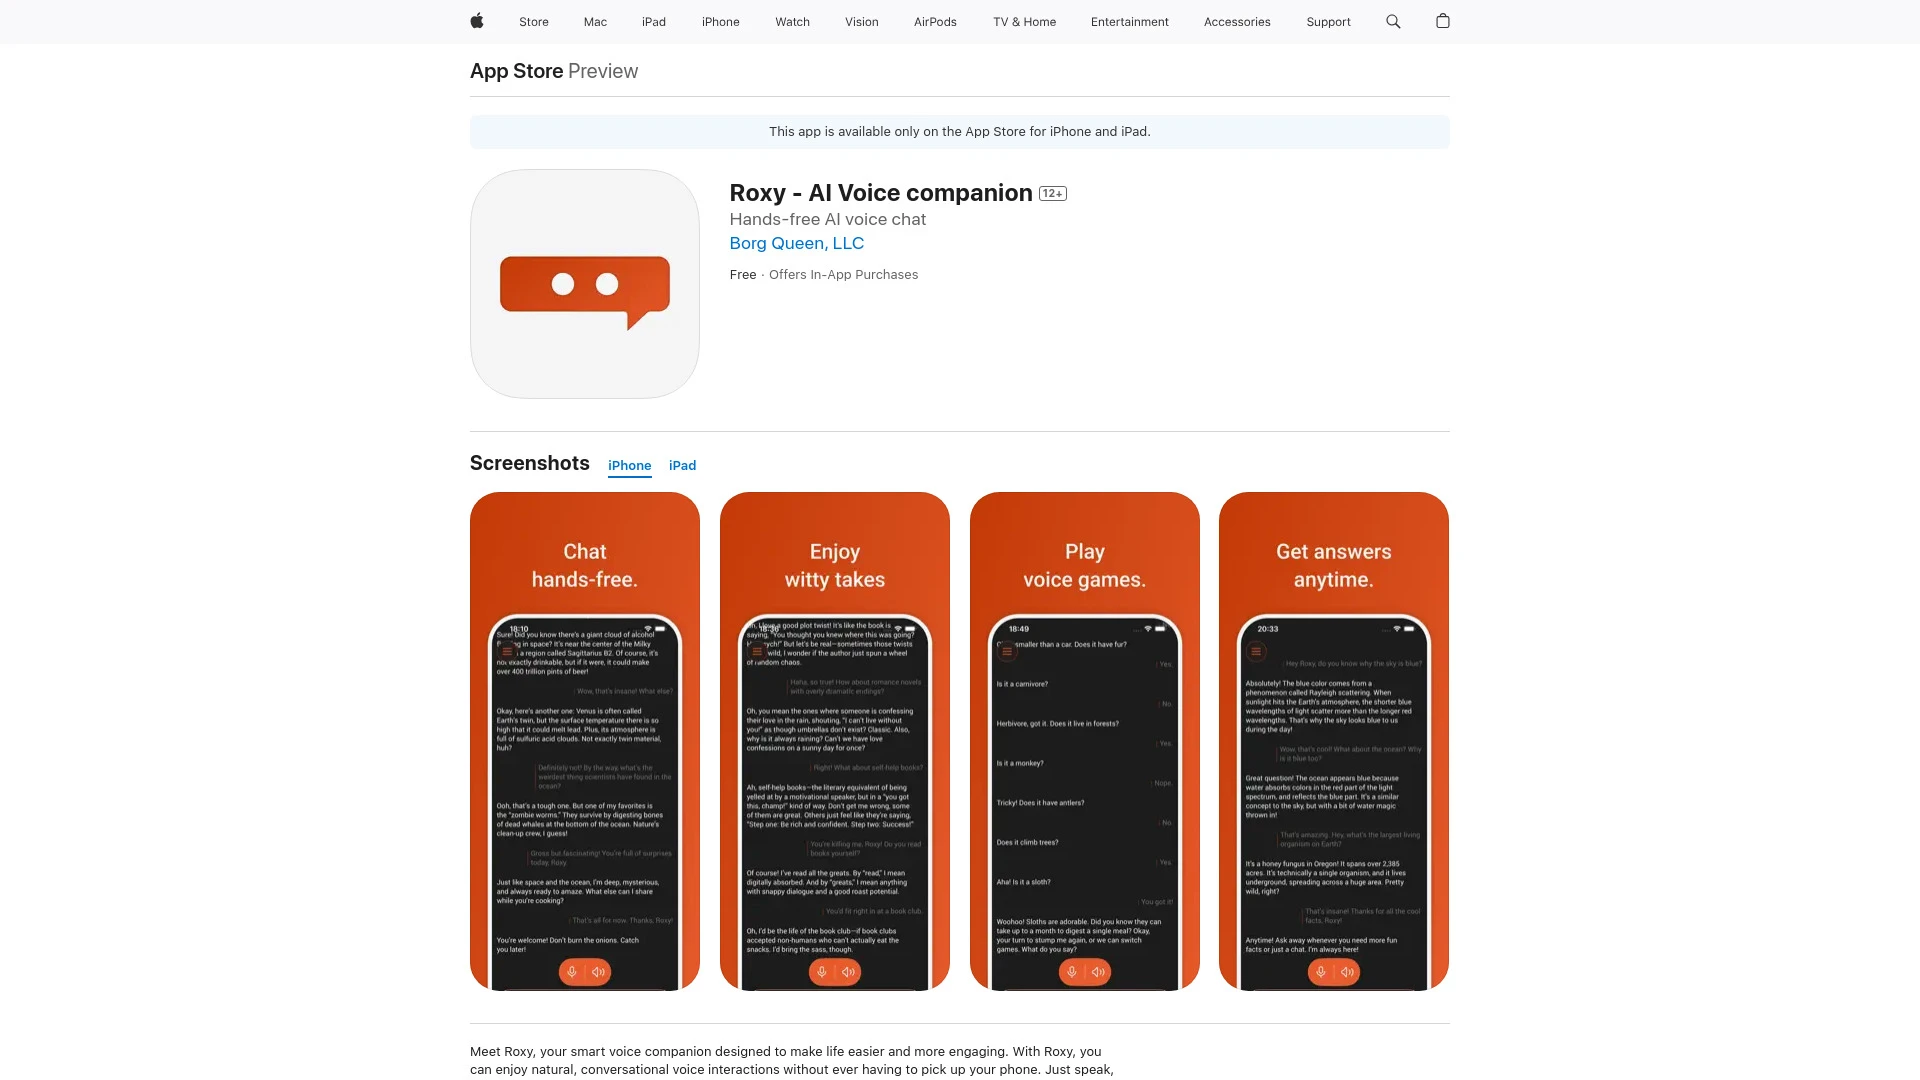Click the Roxy app logo icon
Viewport: 1920px width, 1080px height.
point(584,284)
